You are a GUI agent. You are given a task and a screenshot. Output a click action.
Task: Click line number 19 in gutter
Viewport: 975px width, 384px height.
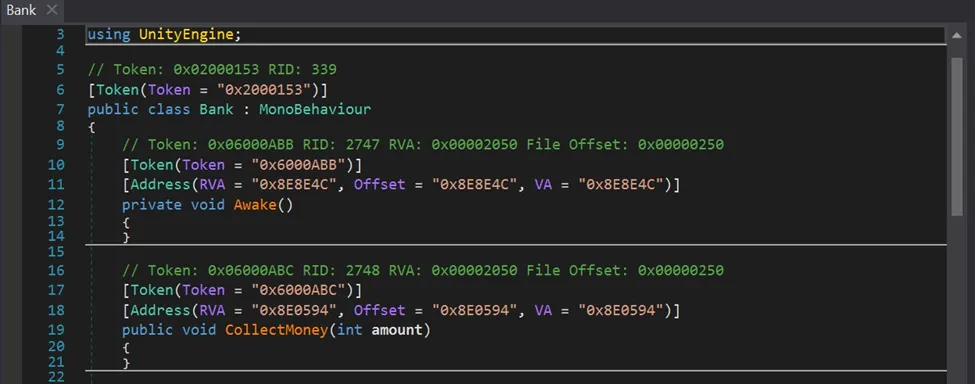click(56, 330)
